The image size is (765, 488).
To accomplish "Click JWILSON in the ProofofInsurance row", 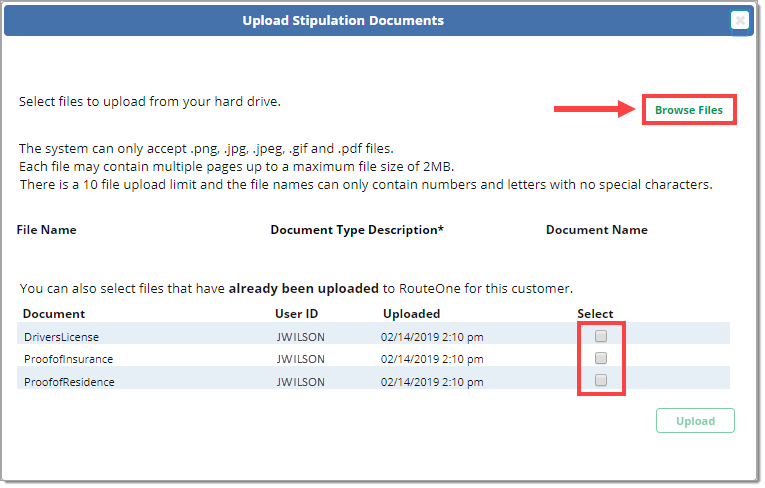I will 300,359.
